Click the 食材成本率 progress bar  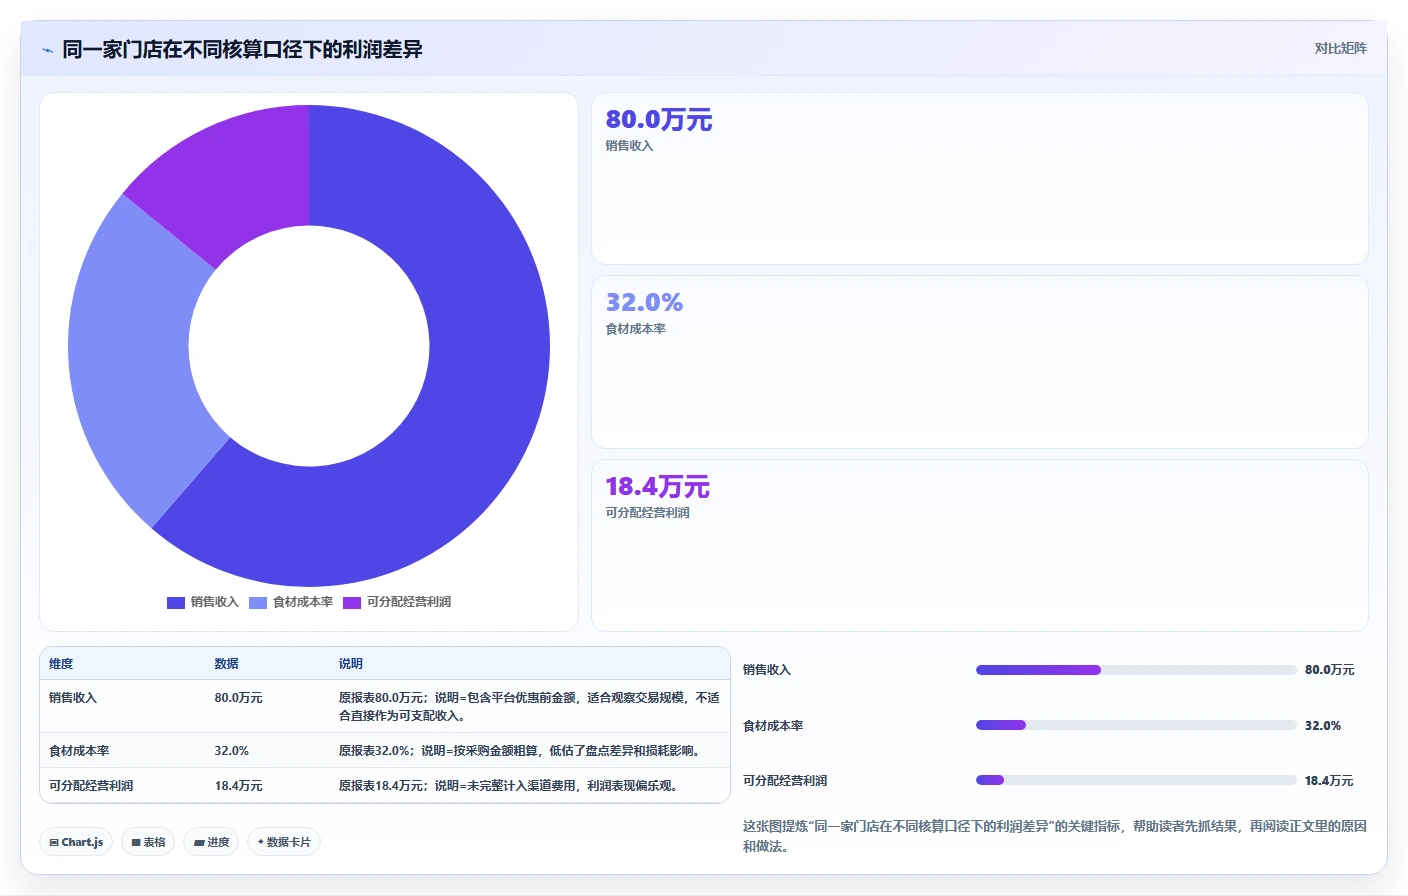pyautogui.click(x=1136, y=725)
